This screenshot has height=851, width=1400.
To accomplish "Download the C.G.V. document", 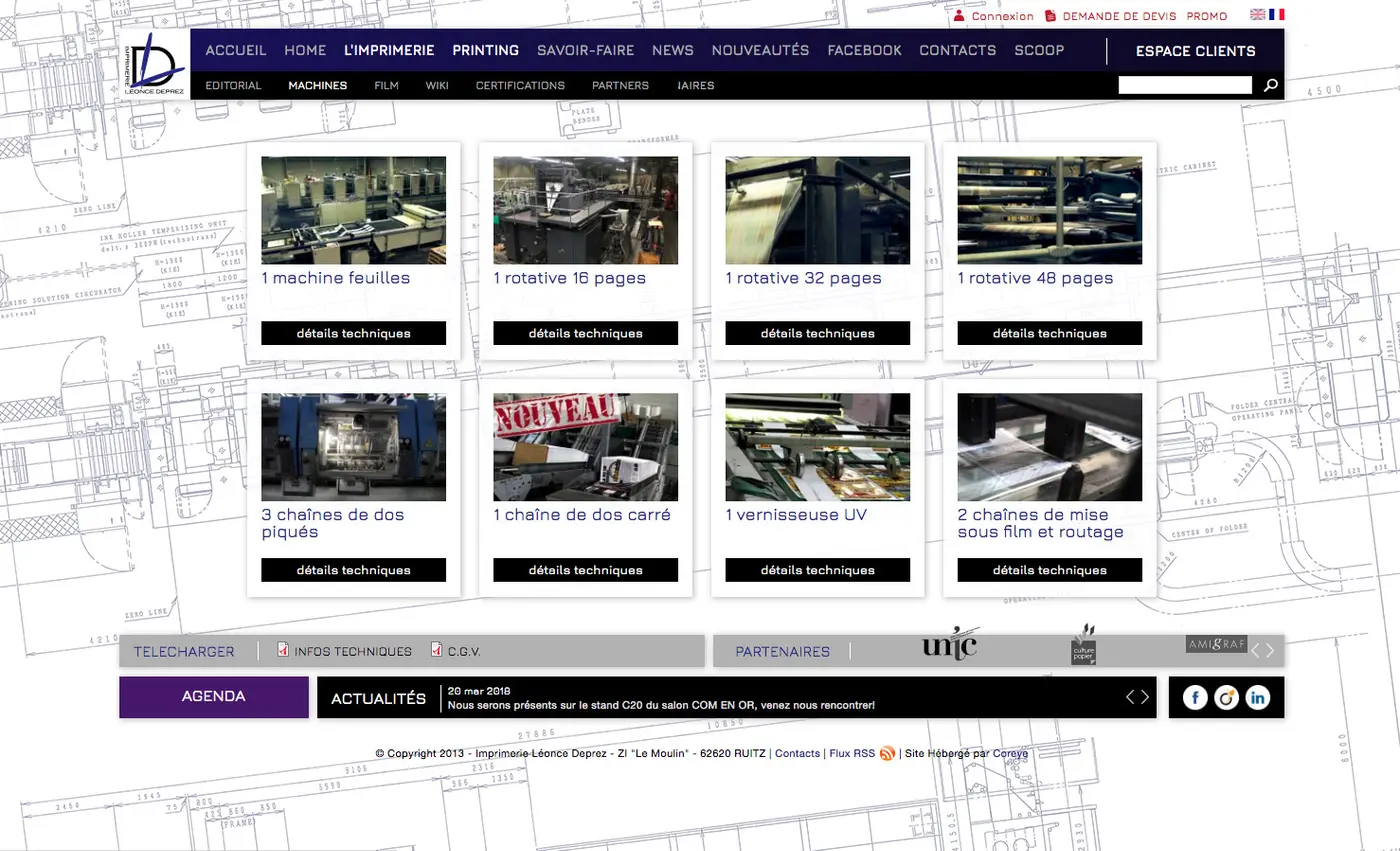I will [464, 652].
